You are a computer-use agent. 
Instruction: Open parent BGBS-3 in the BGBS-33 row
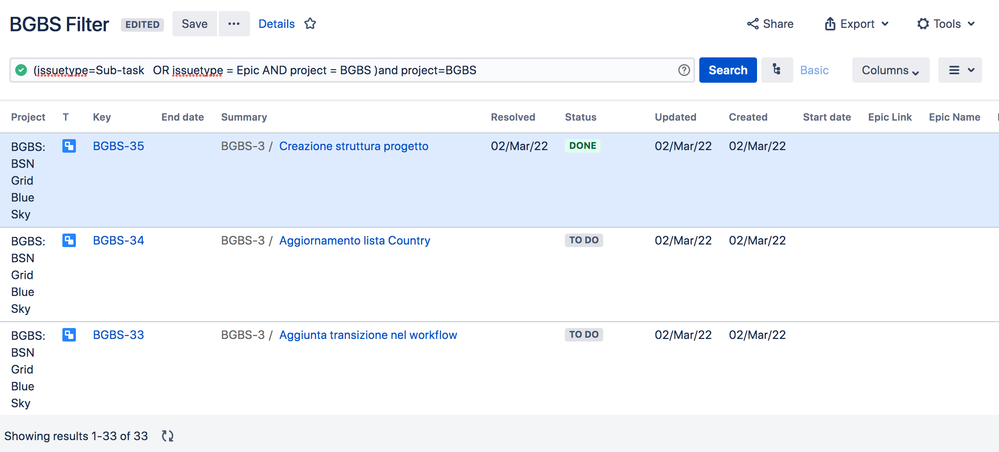click(x=243, y=335)
